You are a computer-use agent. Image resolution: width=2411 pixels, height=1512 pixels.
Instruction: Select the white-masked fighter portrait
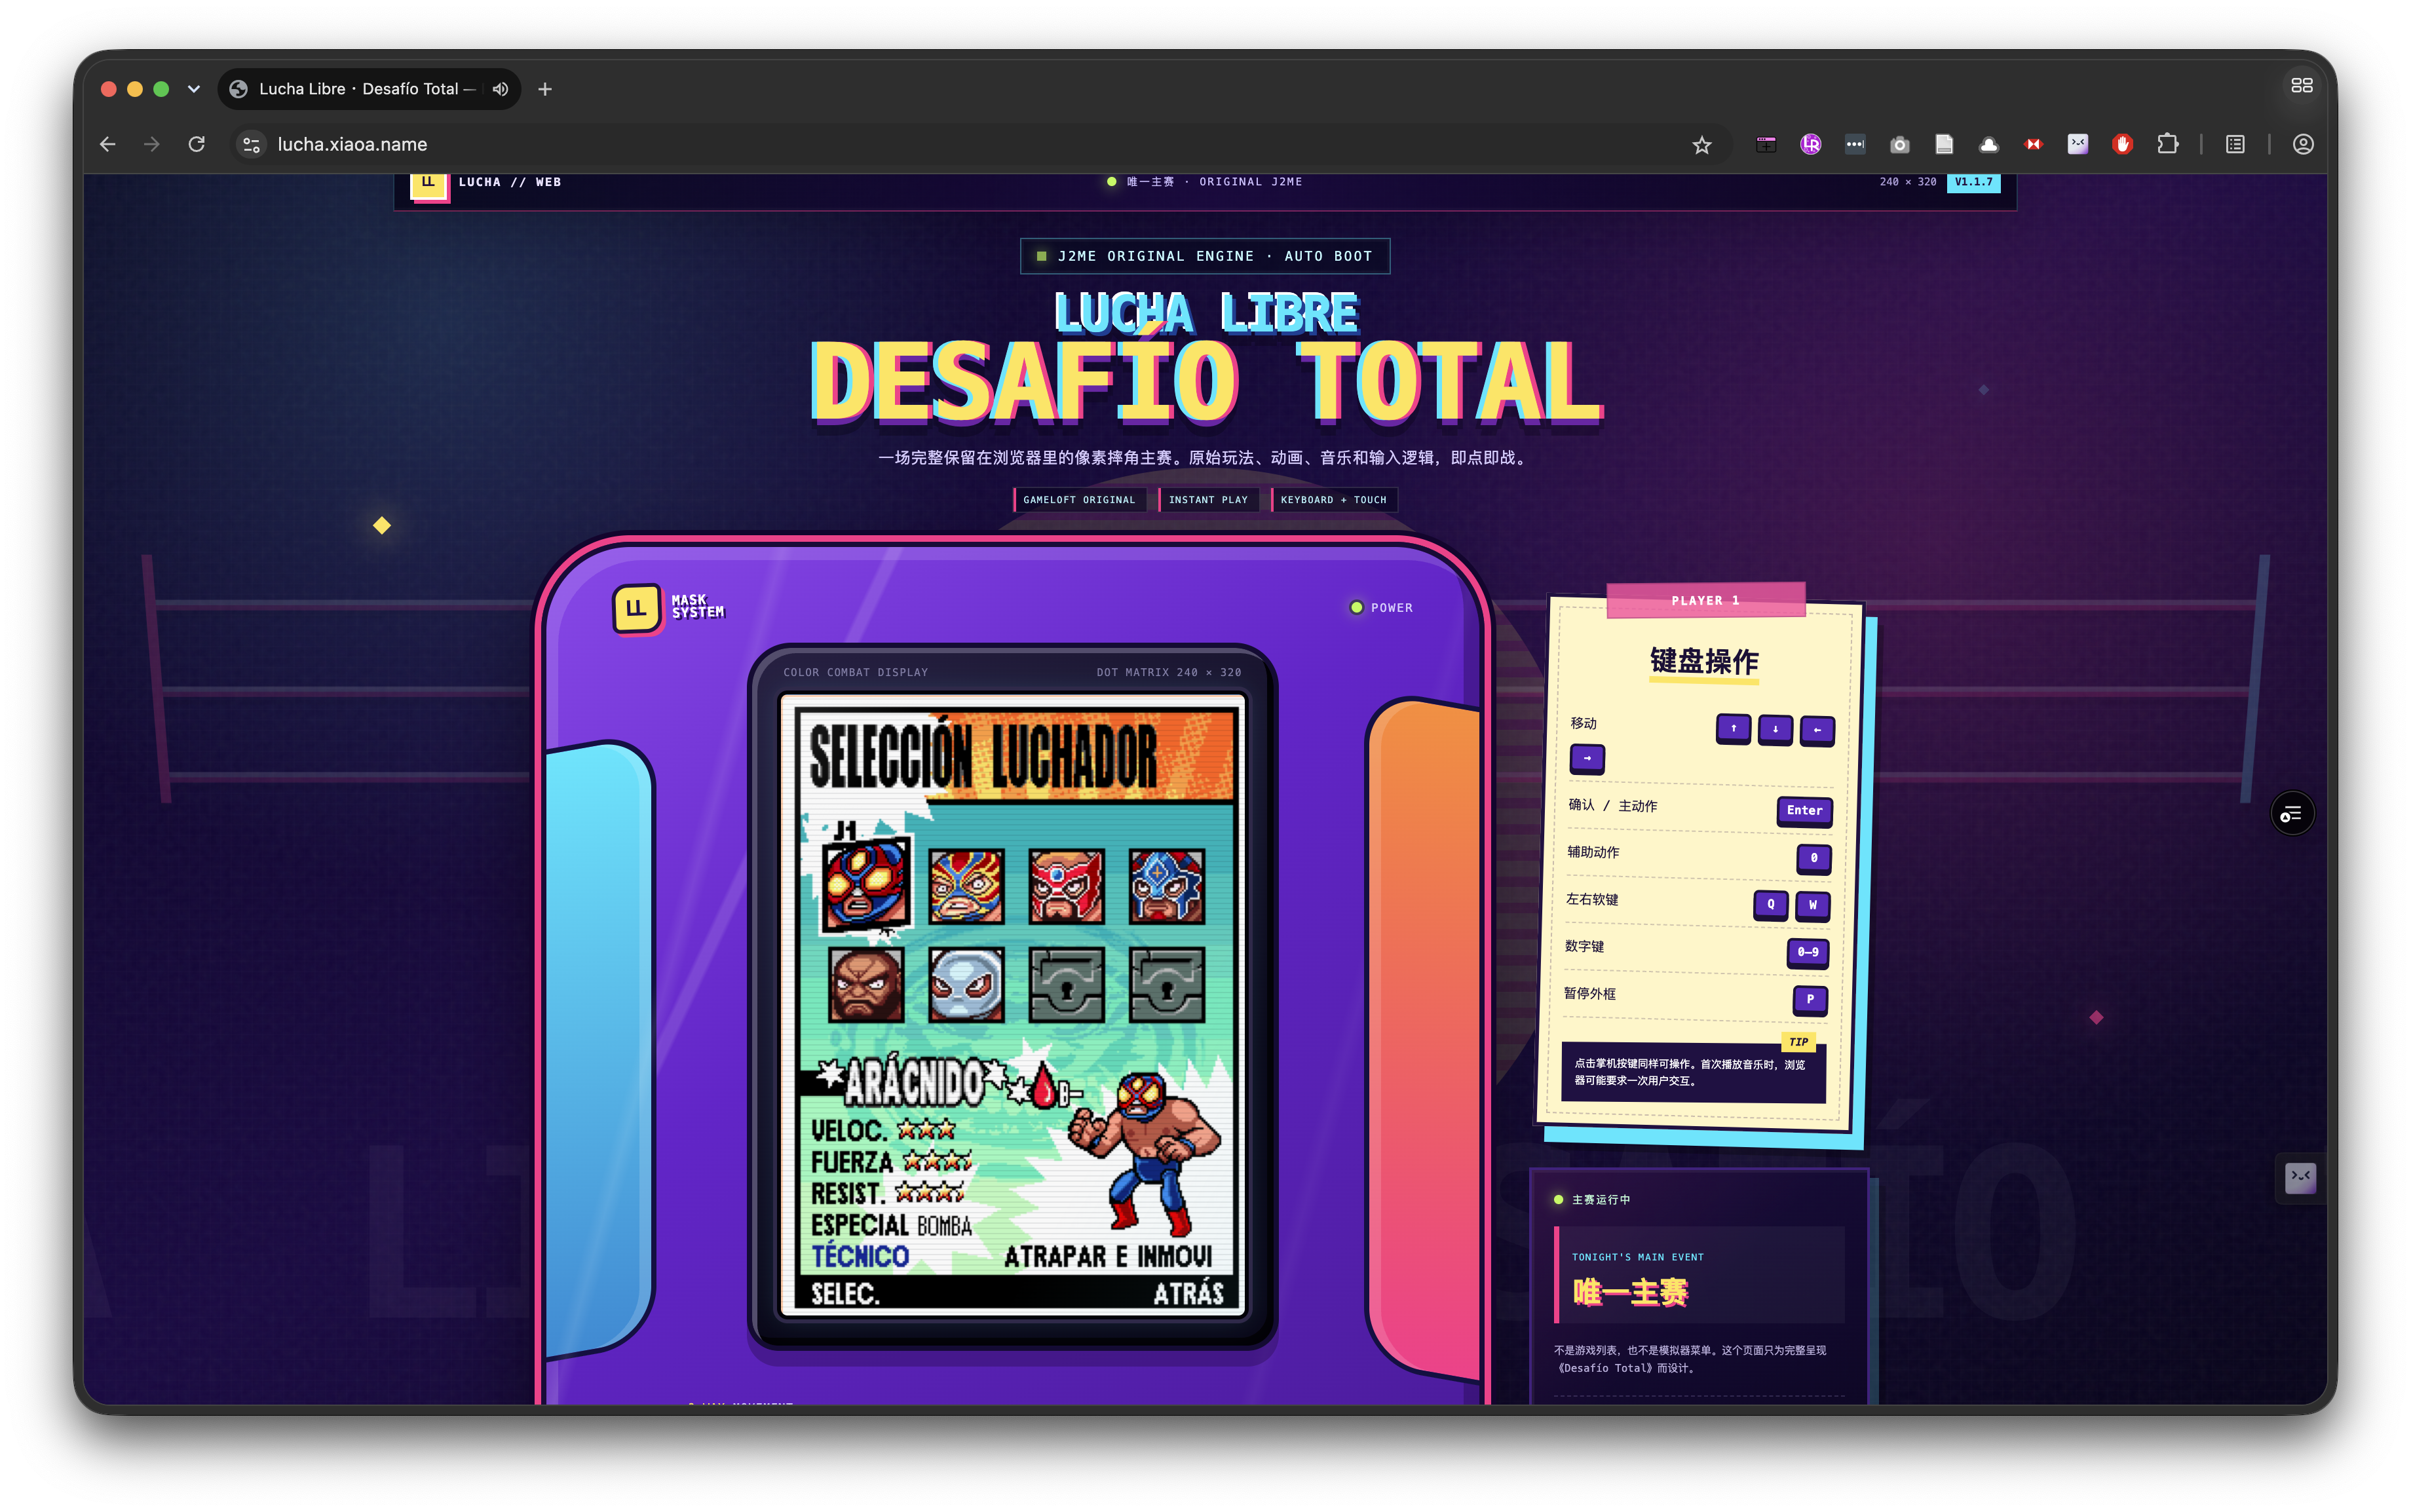[x=966, y=985]
